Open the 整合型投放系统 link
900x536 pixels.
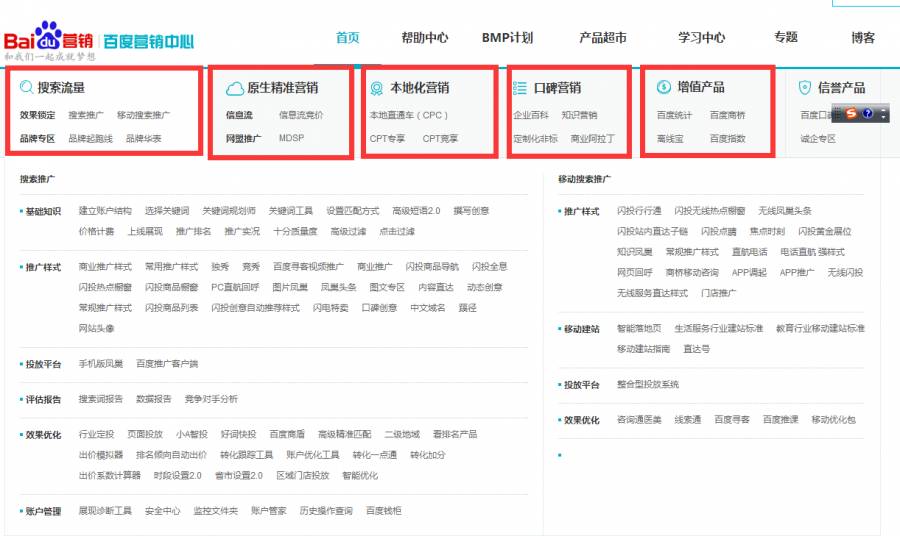[647, 384]
